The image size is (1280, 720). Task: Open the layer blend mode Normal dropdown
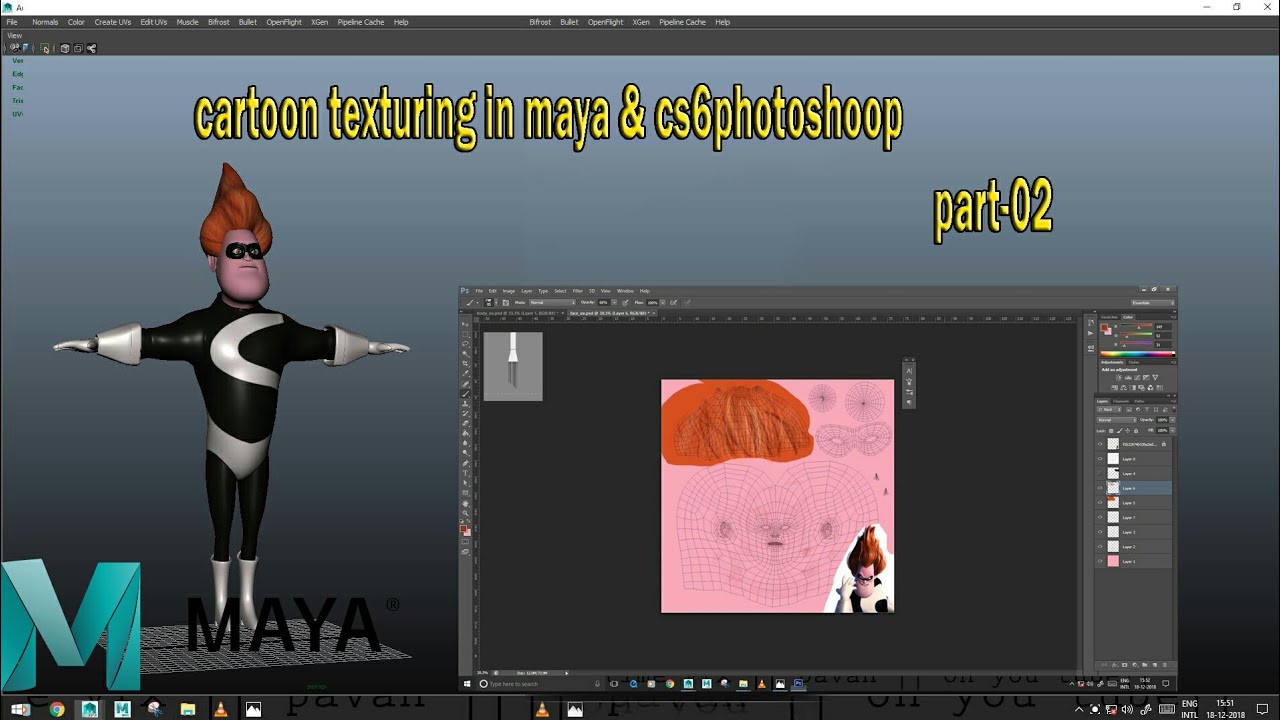point(1116,420)
